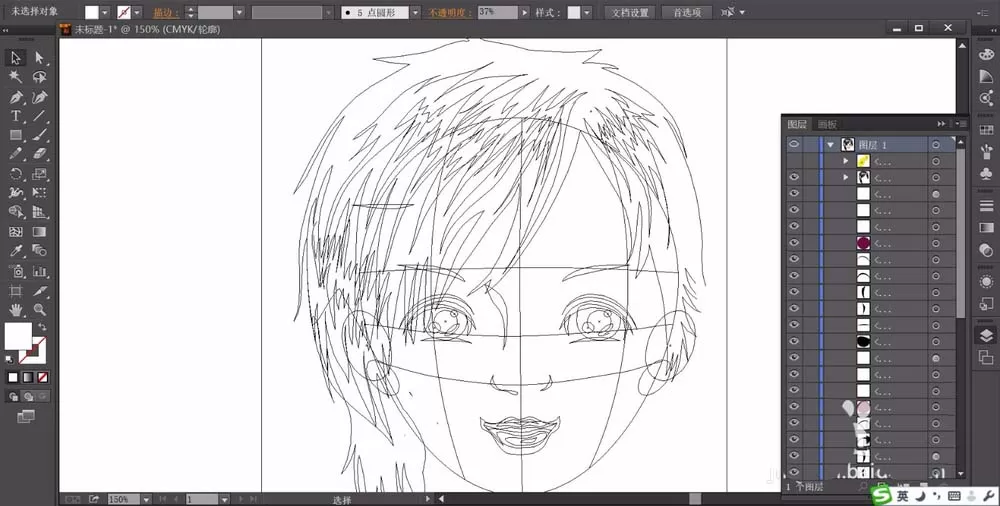Pick the Magic Wand tool
Screen dimensions: 1000x506
pyautogui.click(x=16, y=77)
